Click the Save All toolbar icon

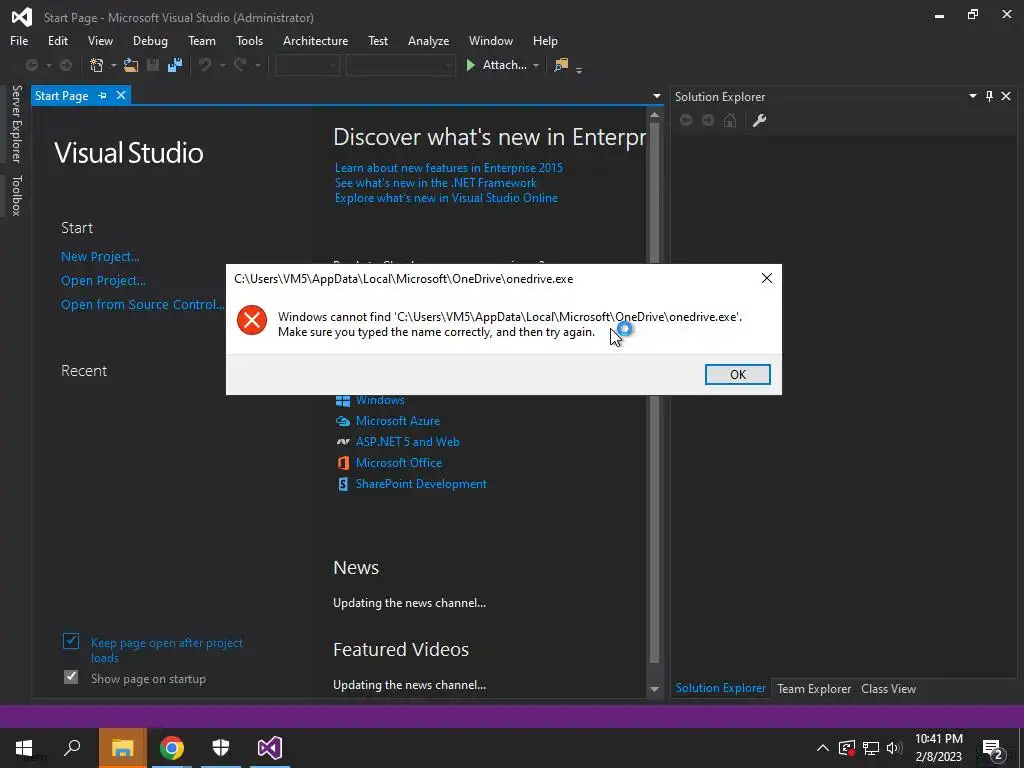coord(175,65)
